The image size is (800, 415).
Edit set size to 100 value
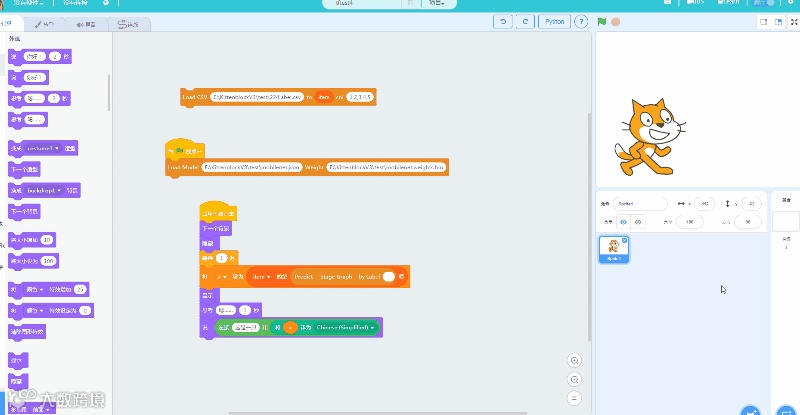(x=48, y=261)
